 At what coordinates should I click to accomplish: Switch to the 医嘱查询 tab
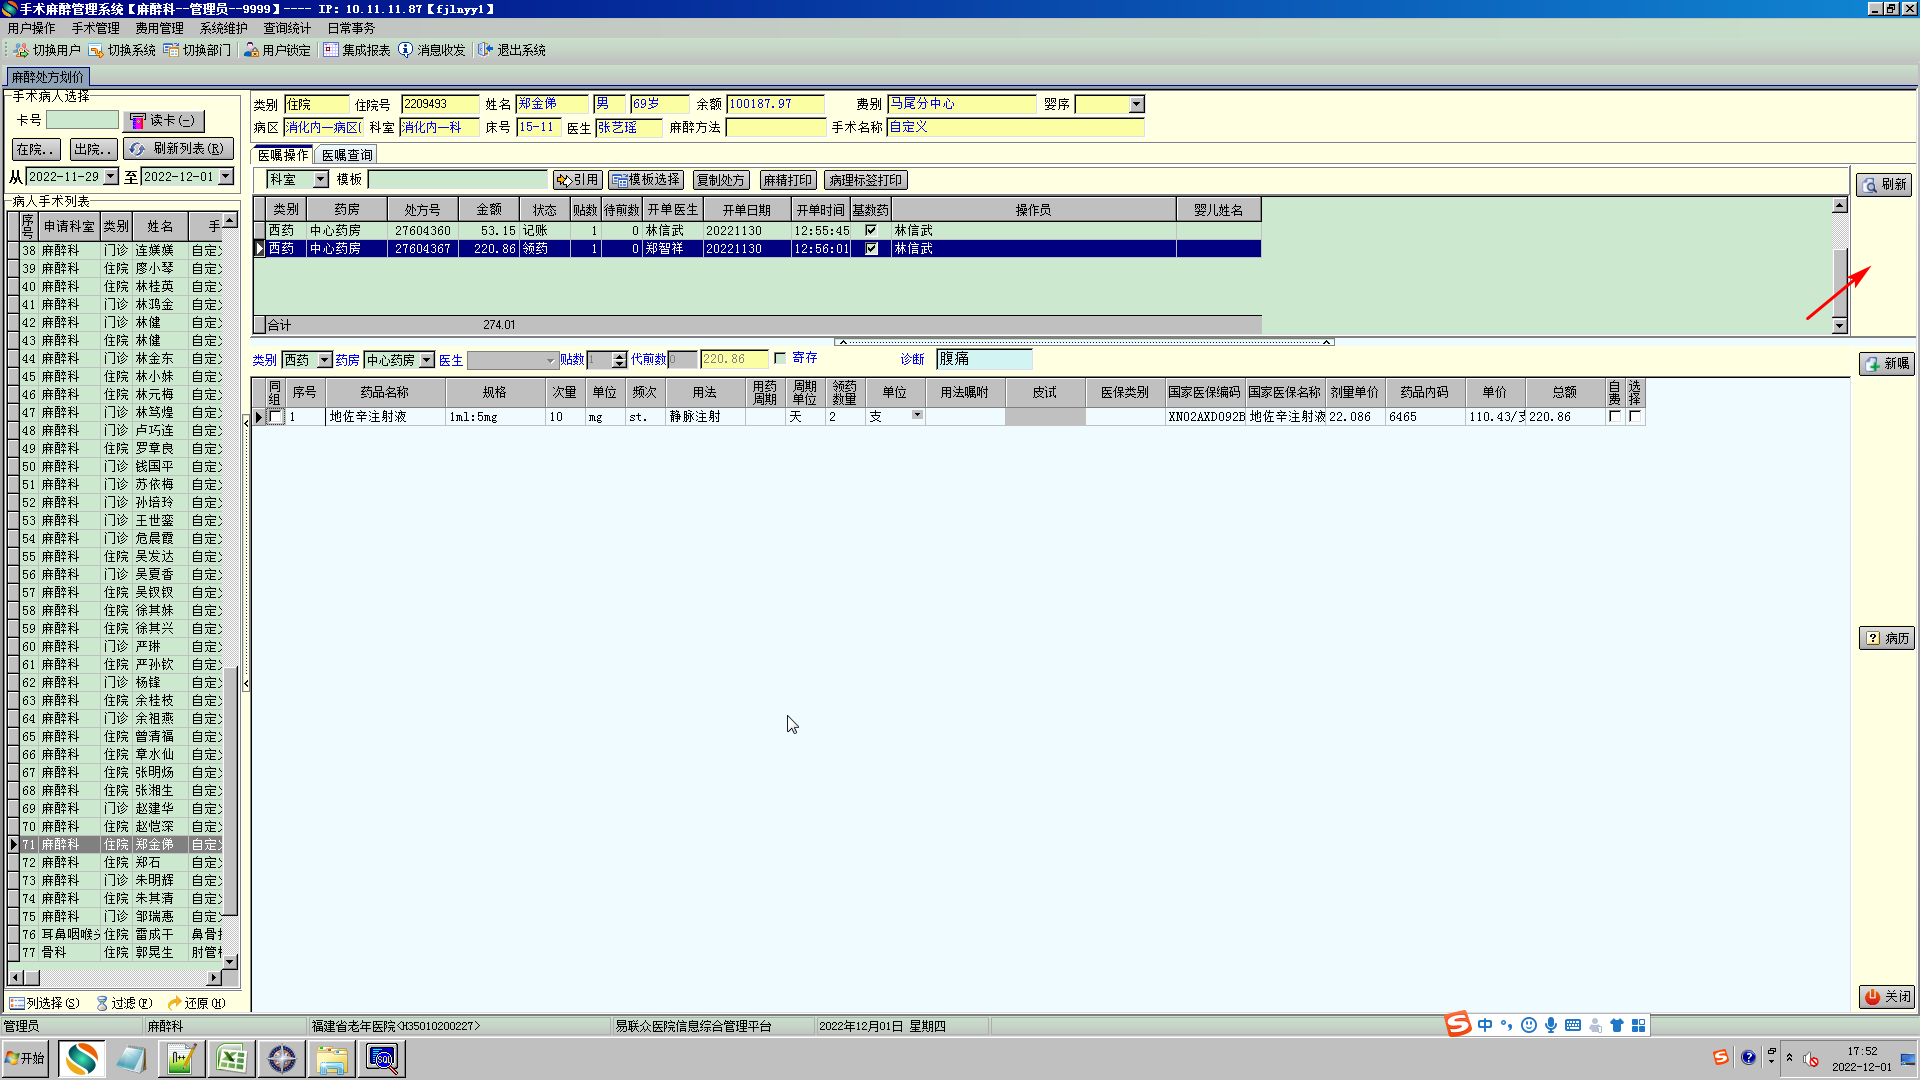coord(346,155)
